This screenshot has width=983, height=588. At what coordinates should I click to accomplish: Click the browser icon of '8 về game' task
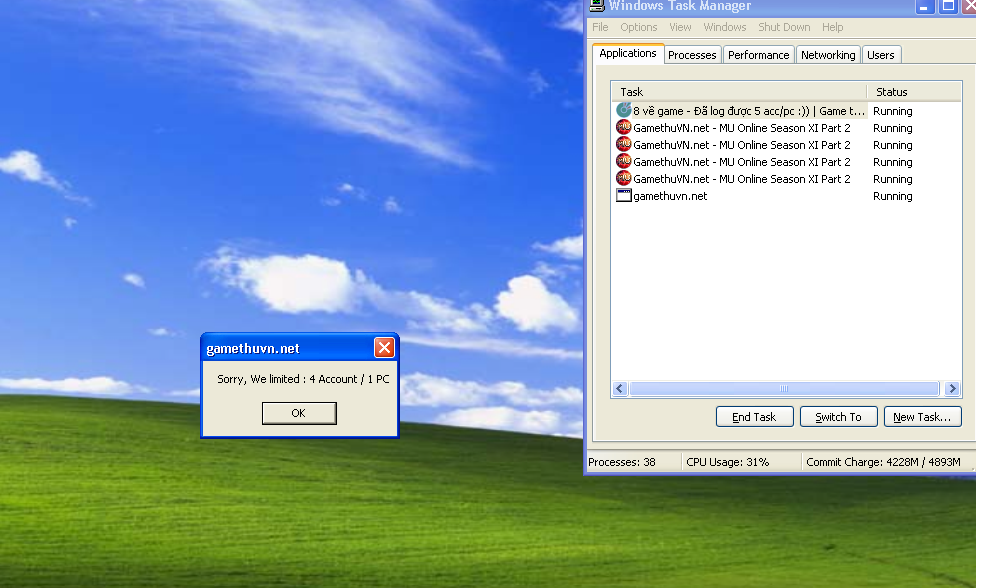pyautogui.click(x=623, y=110)
